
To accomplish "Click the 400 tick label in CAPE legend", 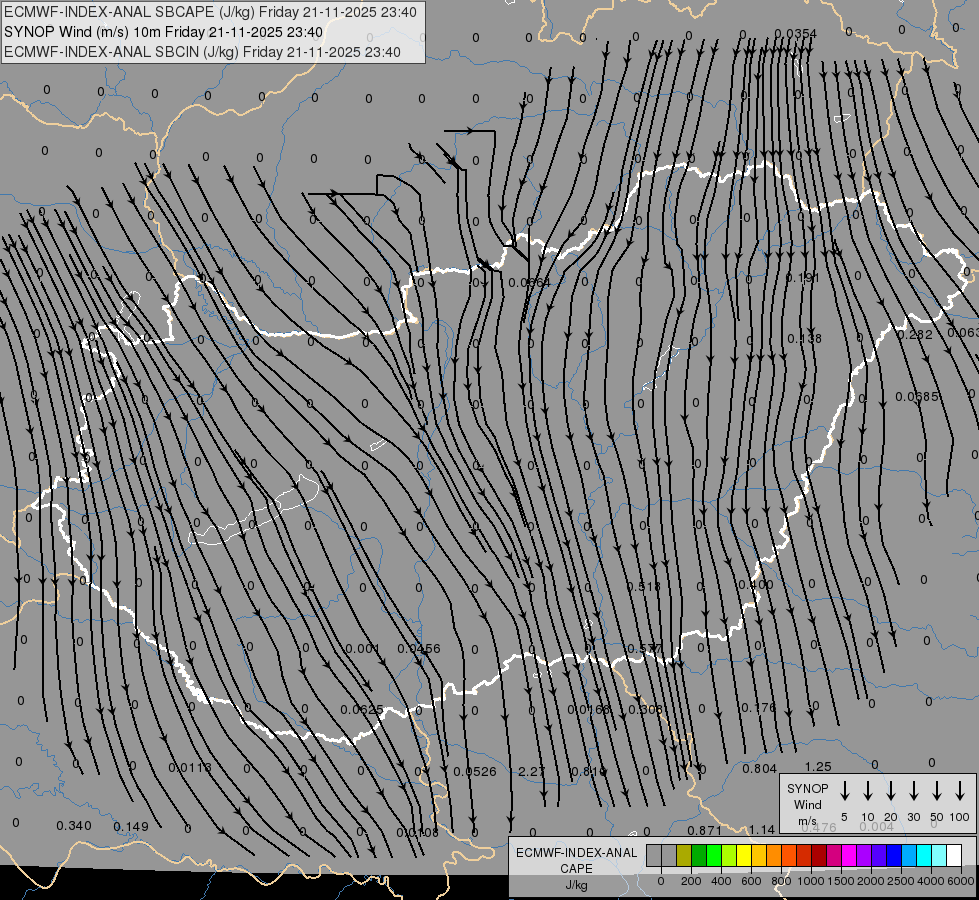I will 721,881.
